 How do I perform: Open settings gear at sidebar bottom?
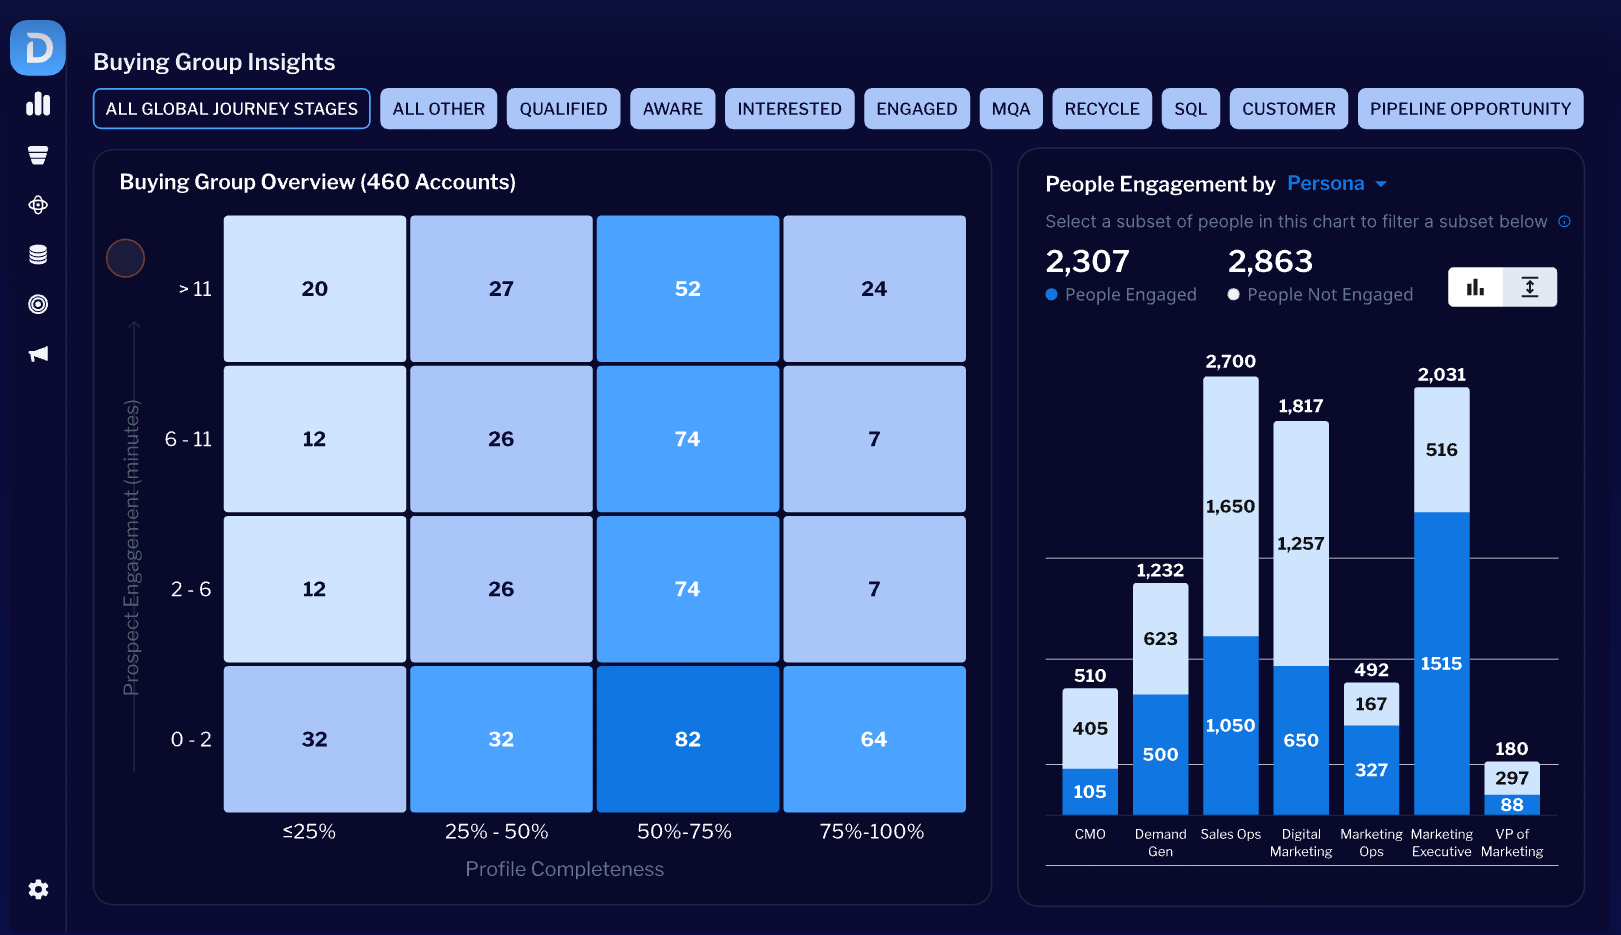pos(38,889)
